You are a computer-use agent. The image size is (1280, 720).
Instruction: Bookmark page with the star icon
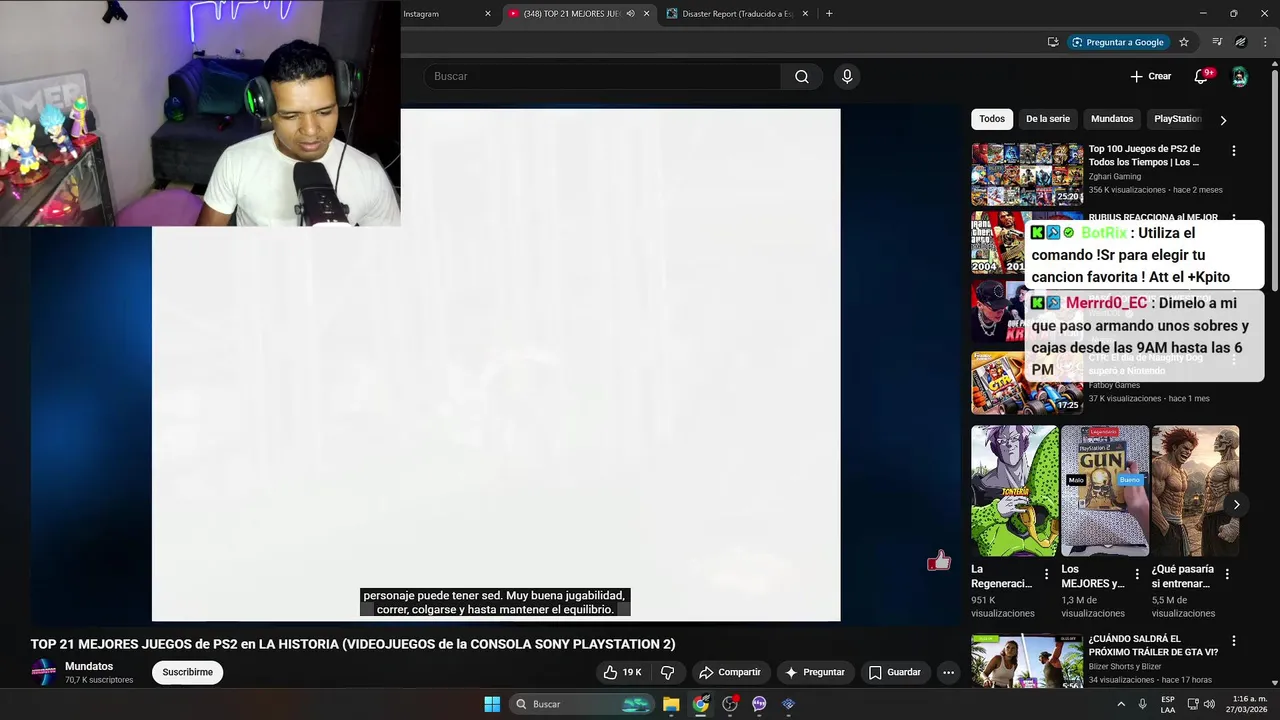pyautogui.click(x=1184, y=42)
